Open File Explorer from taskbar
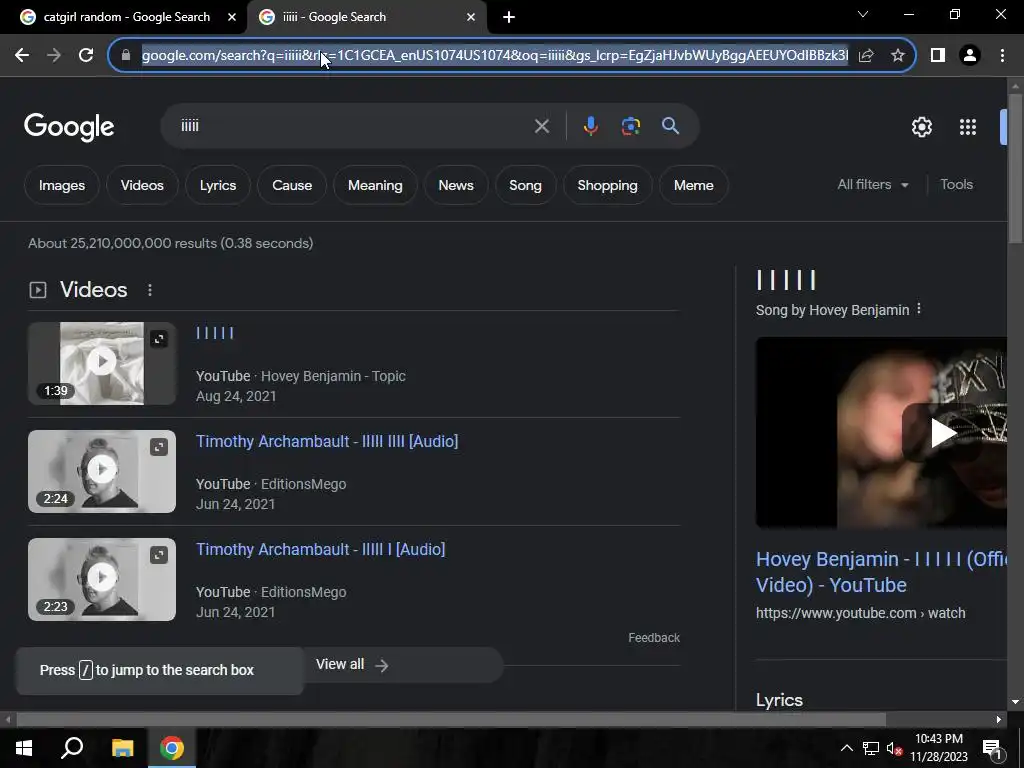1024x768 pixels. tap(122, 748)
